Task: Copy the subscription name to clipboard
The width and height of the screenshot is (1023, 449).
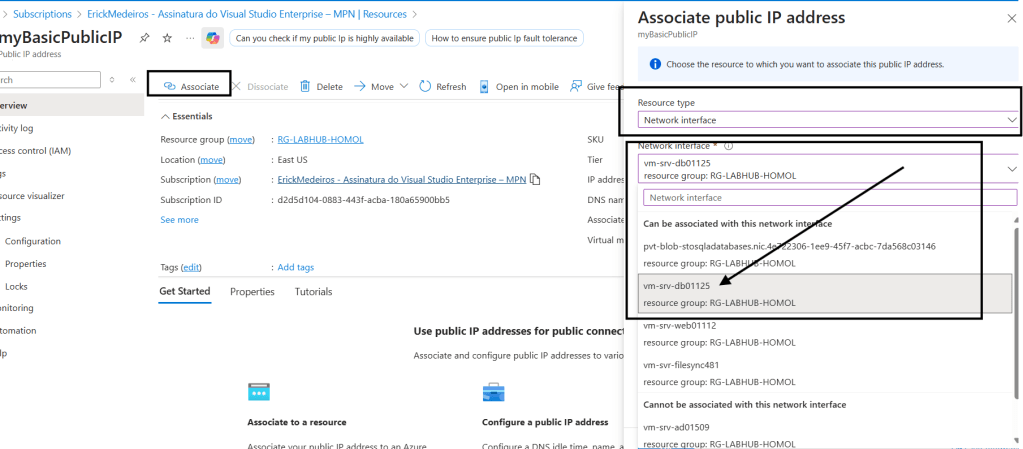Action: 535,179
